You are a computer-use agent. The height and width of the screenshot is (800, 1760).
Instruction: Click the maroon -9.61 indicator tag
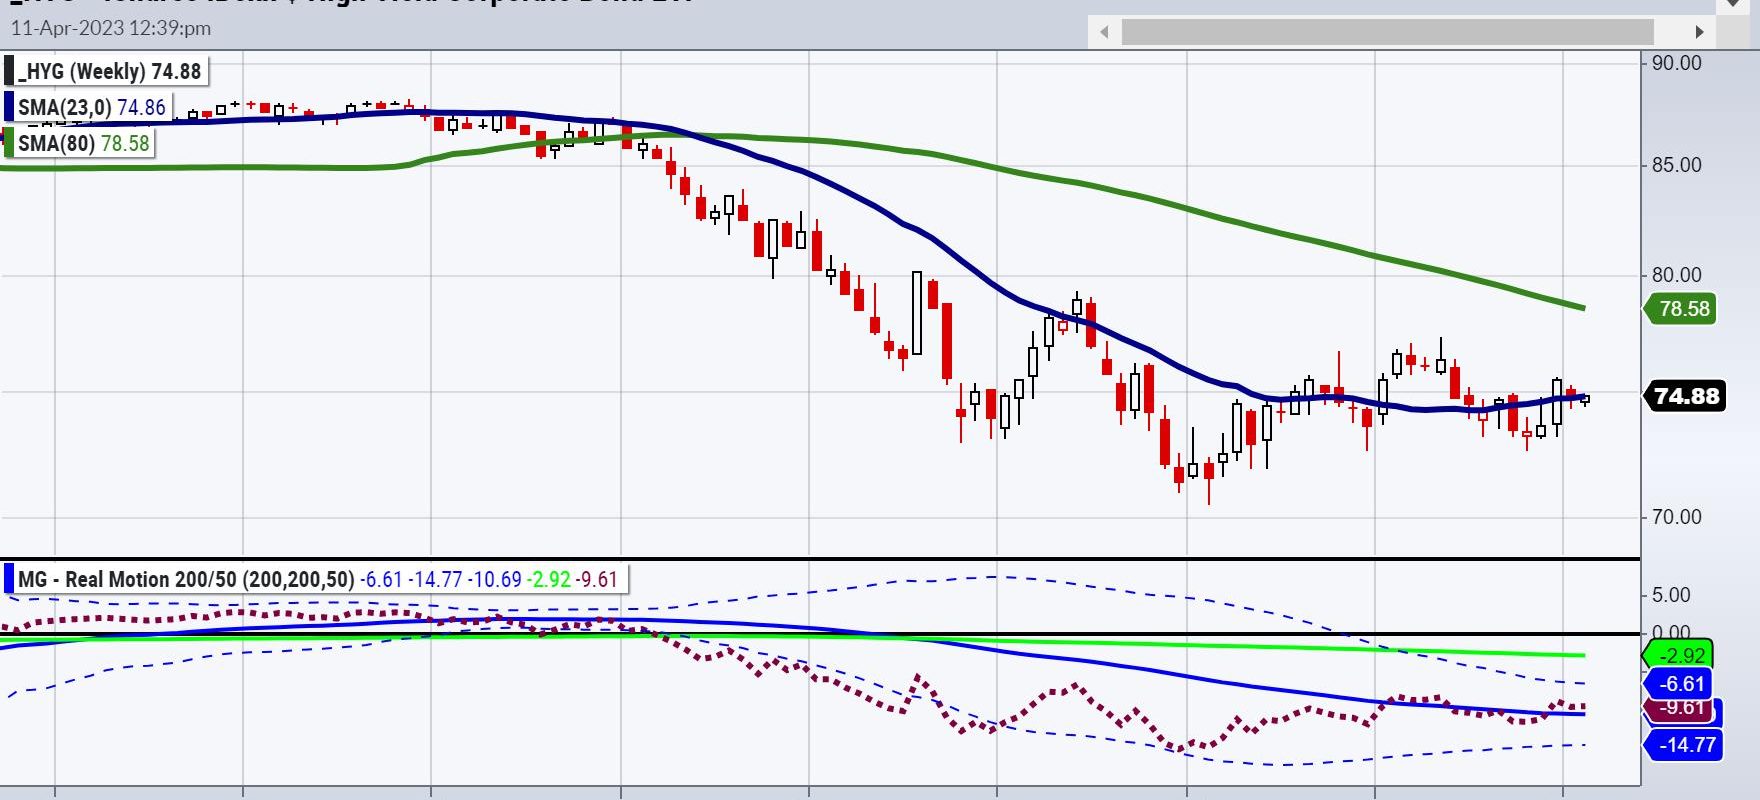point(1680,707)
